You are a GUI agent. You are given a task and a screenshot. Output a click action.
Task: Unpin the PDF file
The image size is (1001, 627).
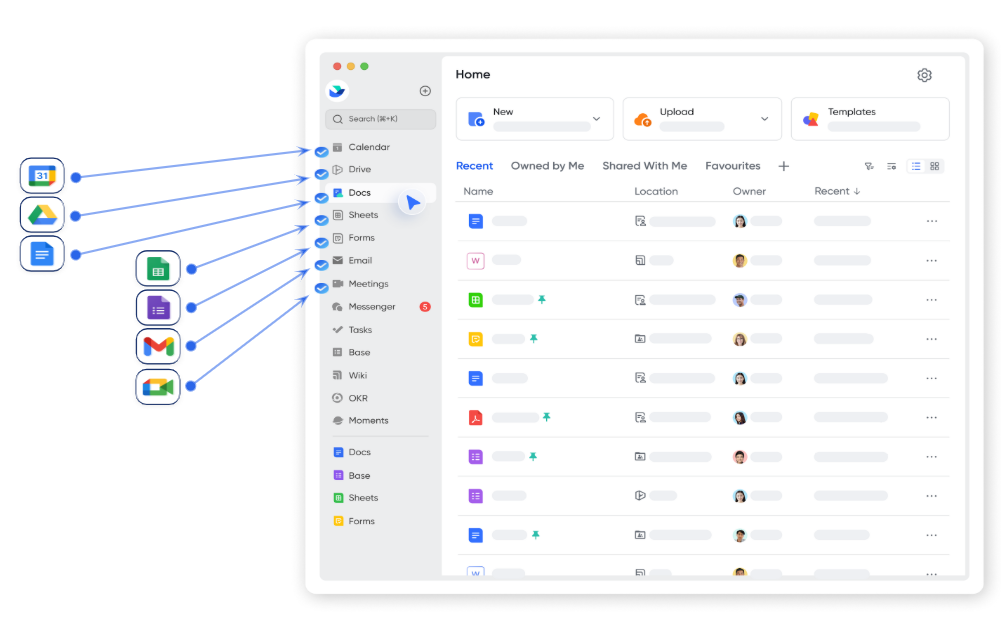[546, 417]
